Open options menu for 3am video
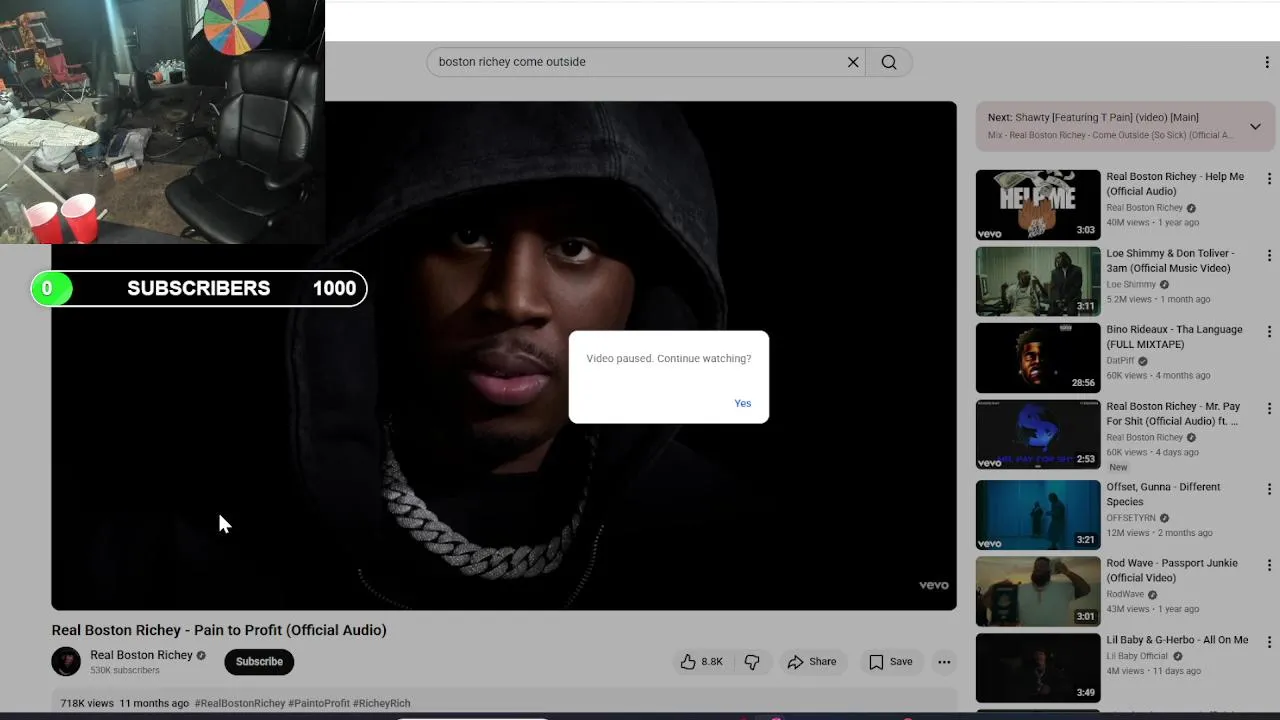 (1269, 256)
